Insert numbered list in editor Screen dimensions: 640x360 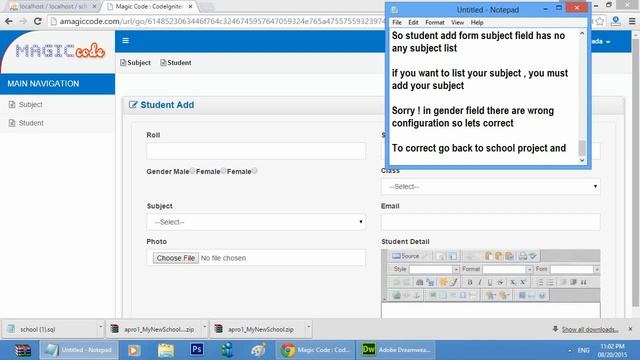(540, 282)
